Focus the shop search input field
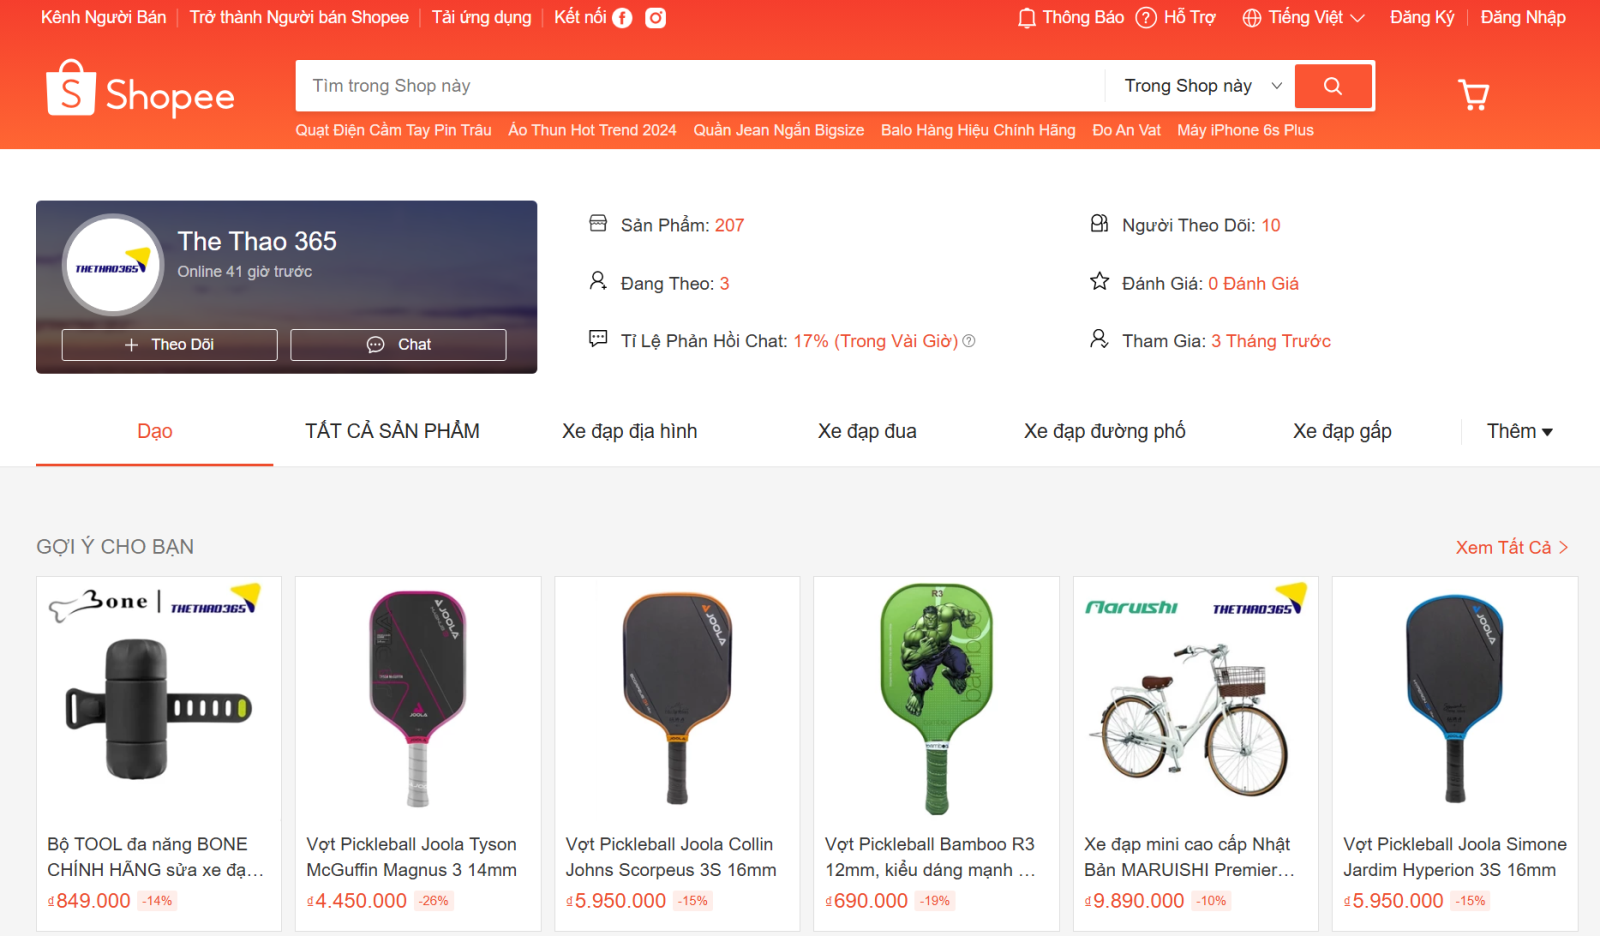Viewport: 1600px width, 936px height. point(700,86)
